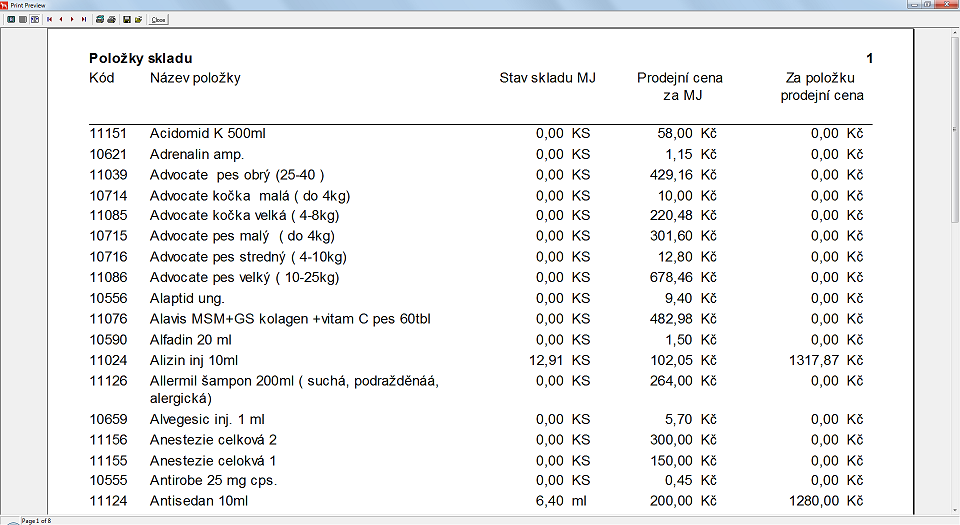Click the item name 'Alizin inj 10ml'
This screenshot has width=960, height=525.
(x=193, y=360)
